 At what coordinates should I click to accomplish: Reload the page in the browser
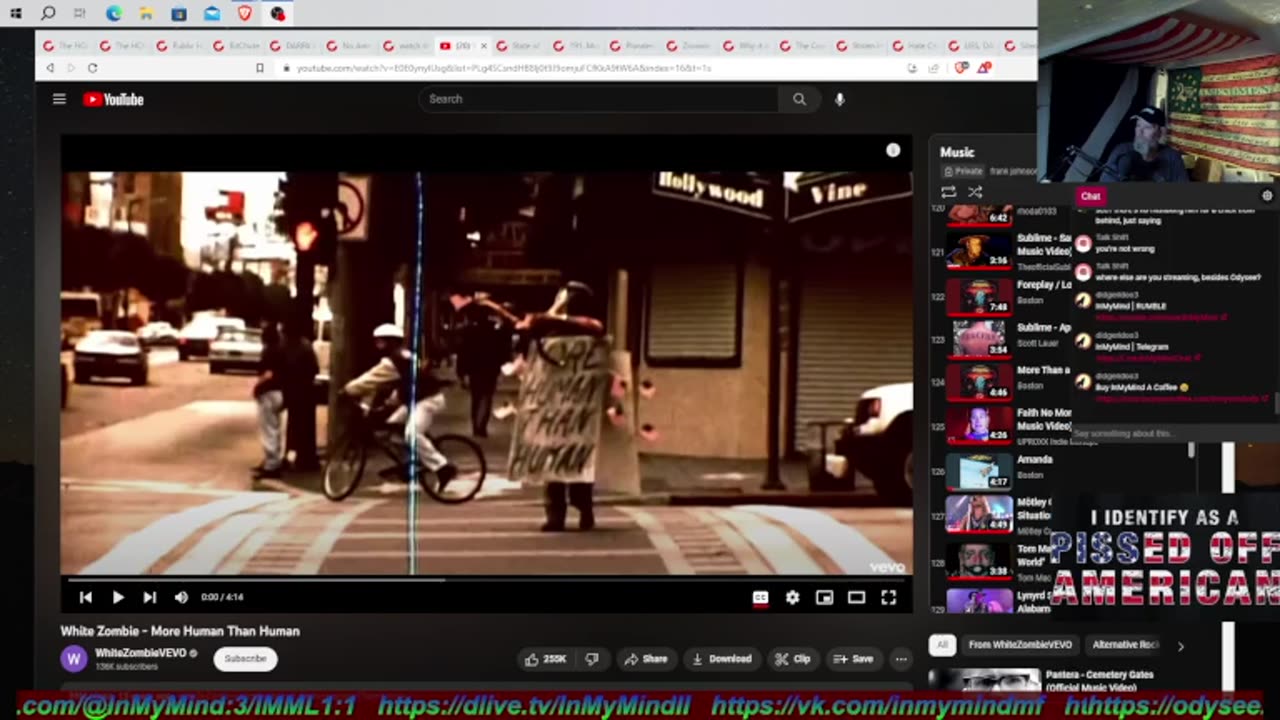point(92,68)
